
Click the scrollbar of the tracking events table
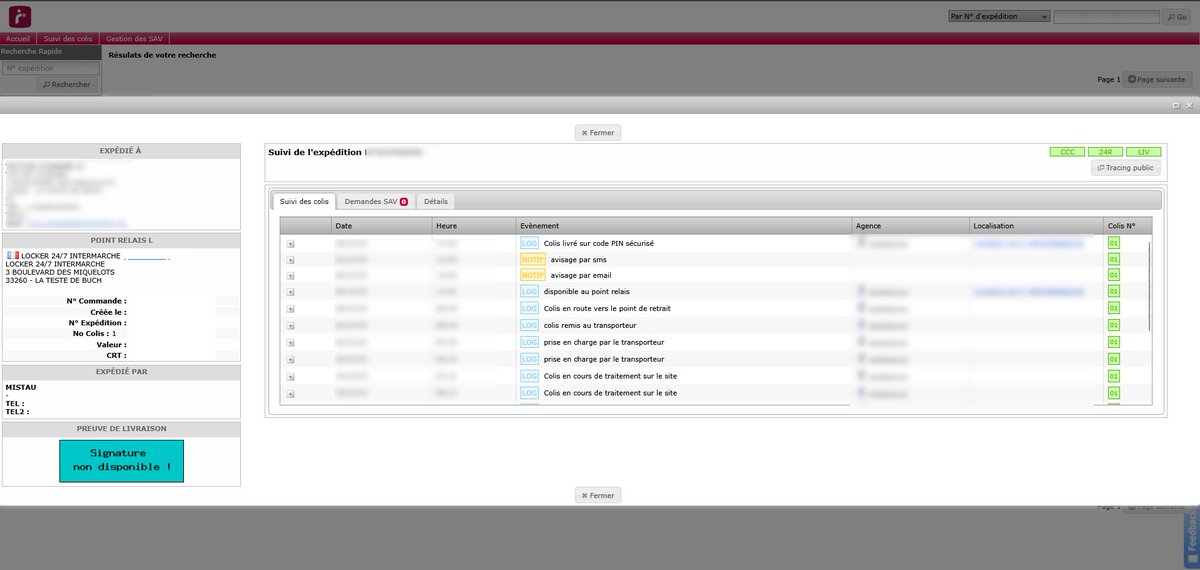pos(1148,285)
